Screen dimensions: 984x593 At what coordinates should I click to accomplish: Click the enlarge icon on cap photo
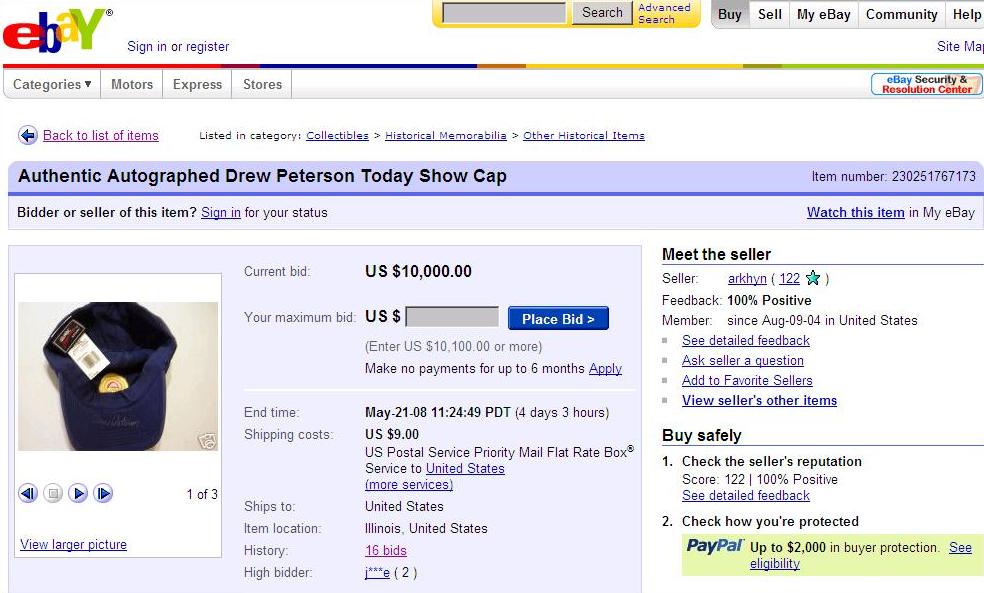point(207,441)
